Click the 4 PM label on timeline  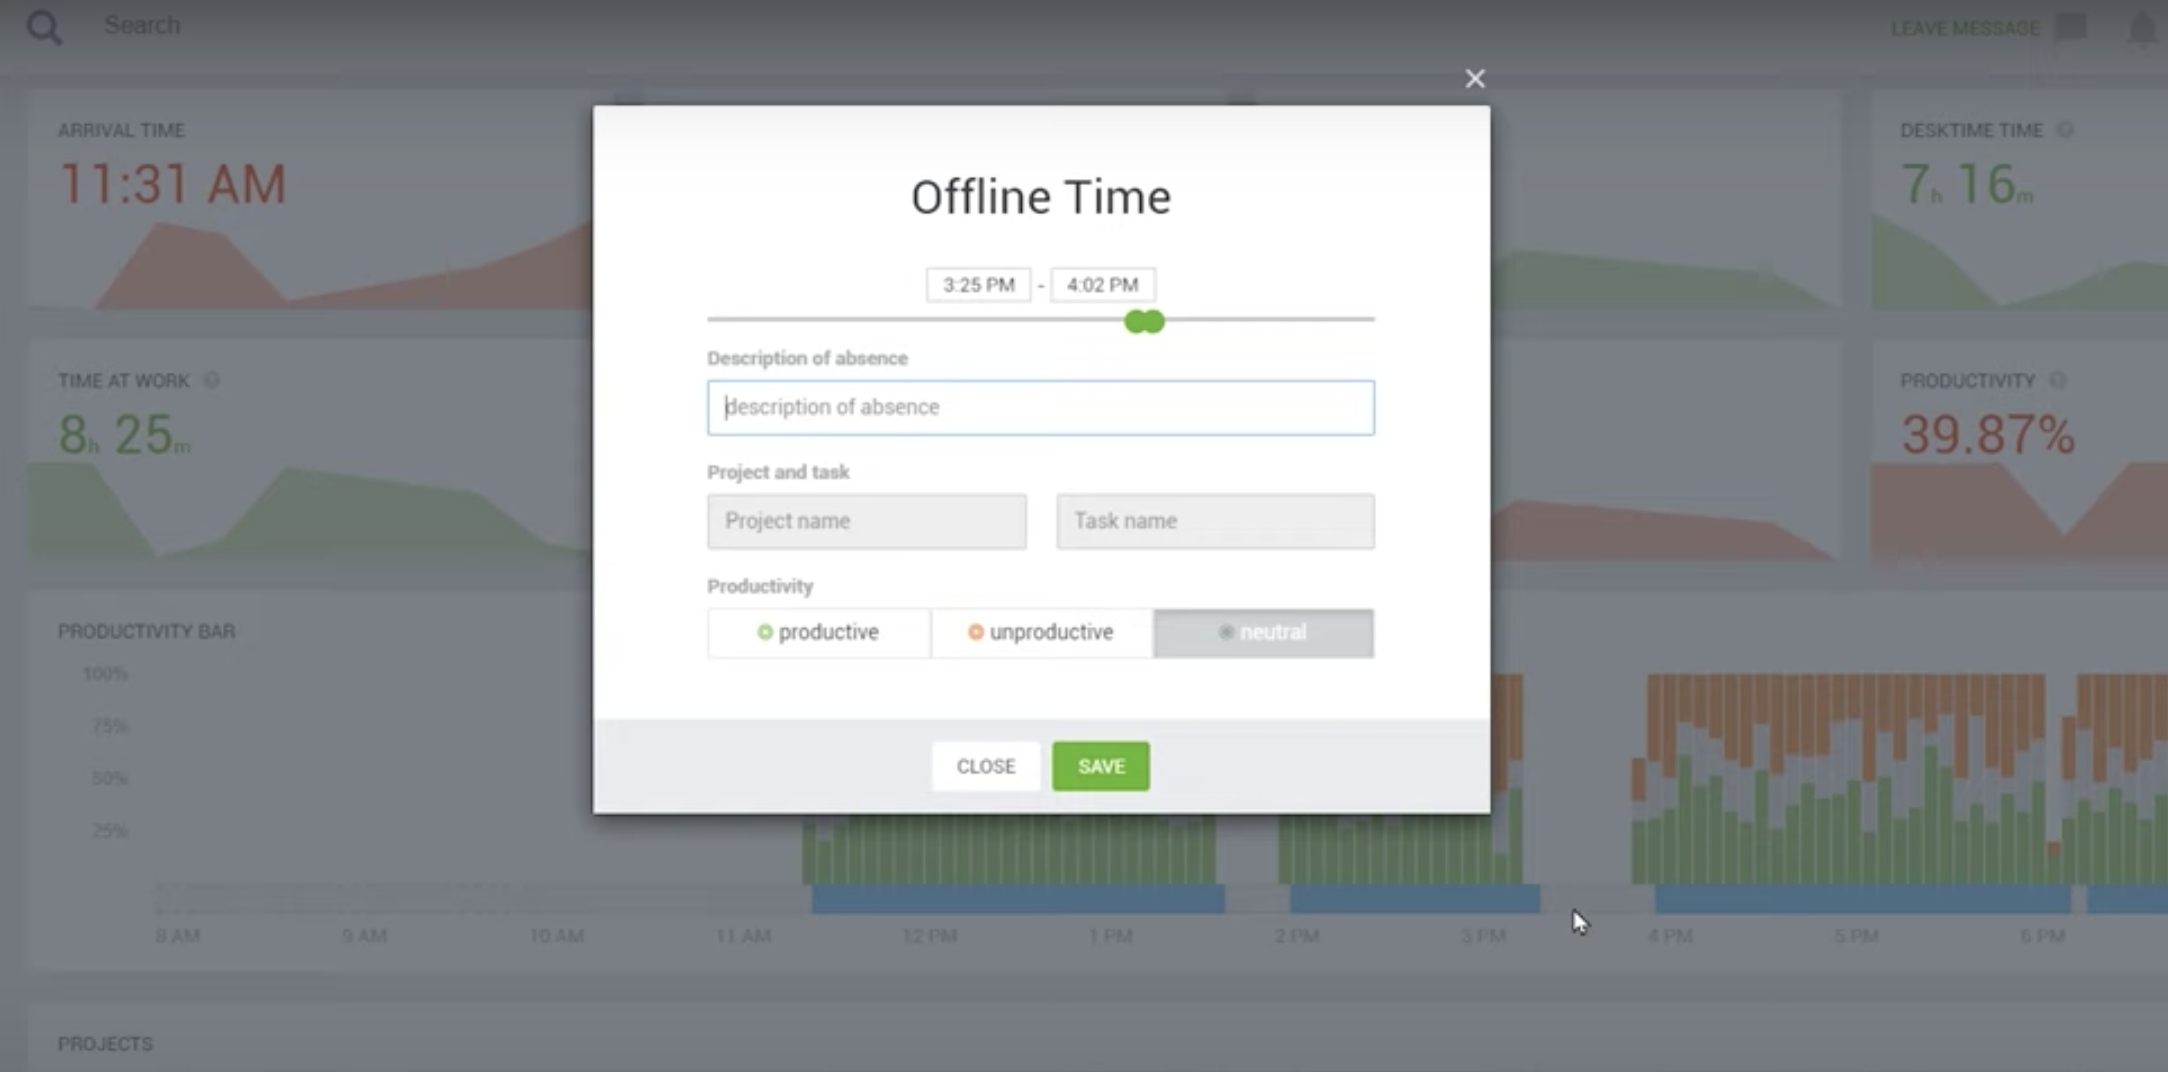coord(1670,936)
